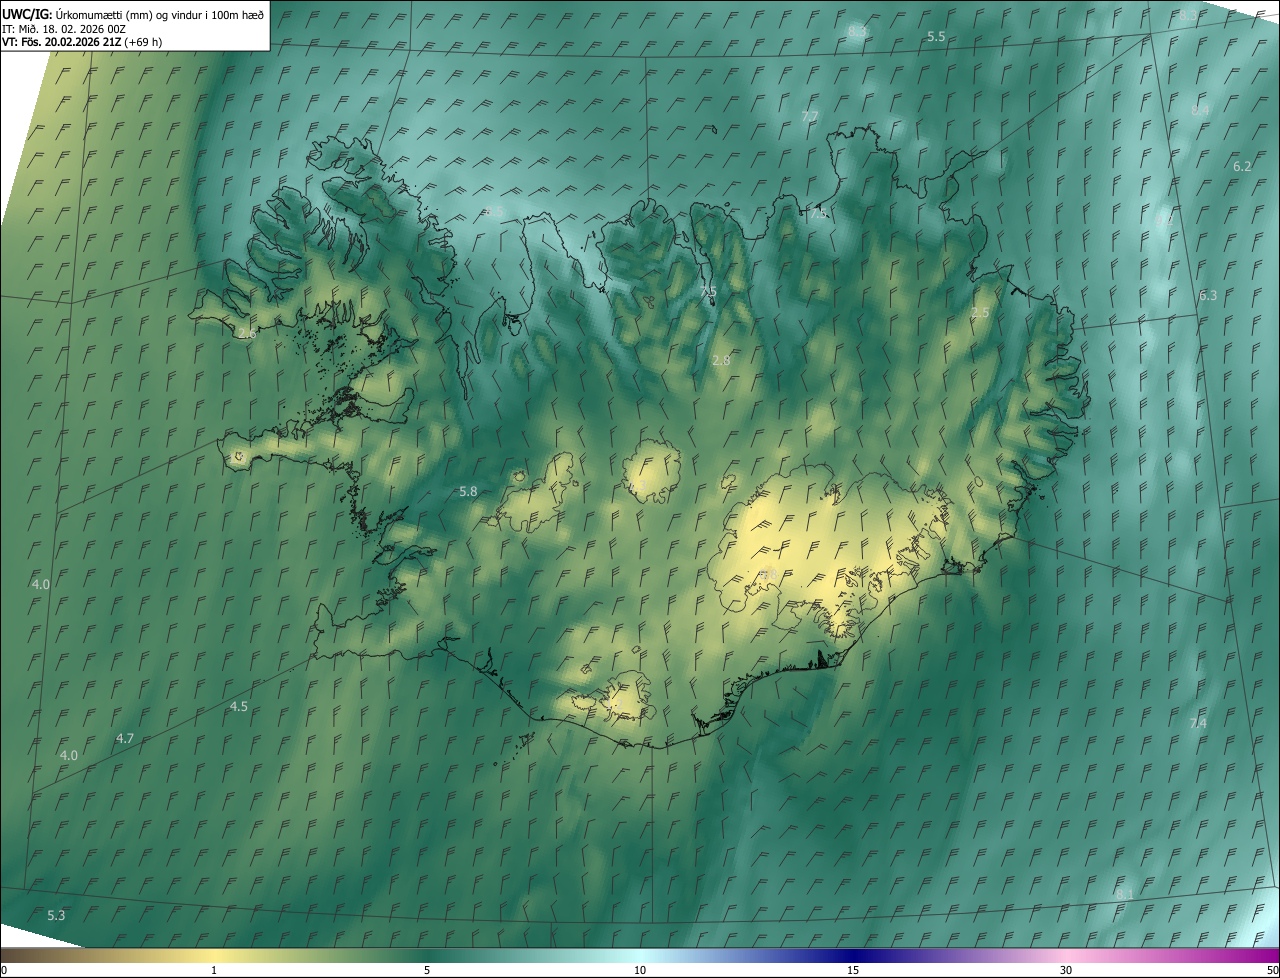Click the '5.5' value label on the map
Image resolution: width=1280 pixels, height=978 pixels.
coord(936,36)
